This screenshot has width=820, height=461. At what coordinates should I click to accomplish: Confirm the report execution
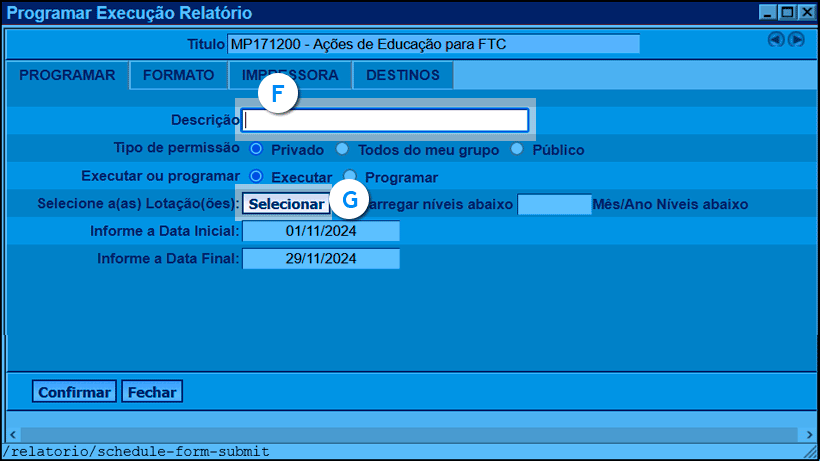click(74, 391)
